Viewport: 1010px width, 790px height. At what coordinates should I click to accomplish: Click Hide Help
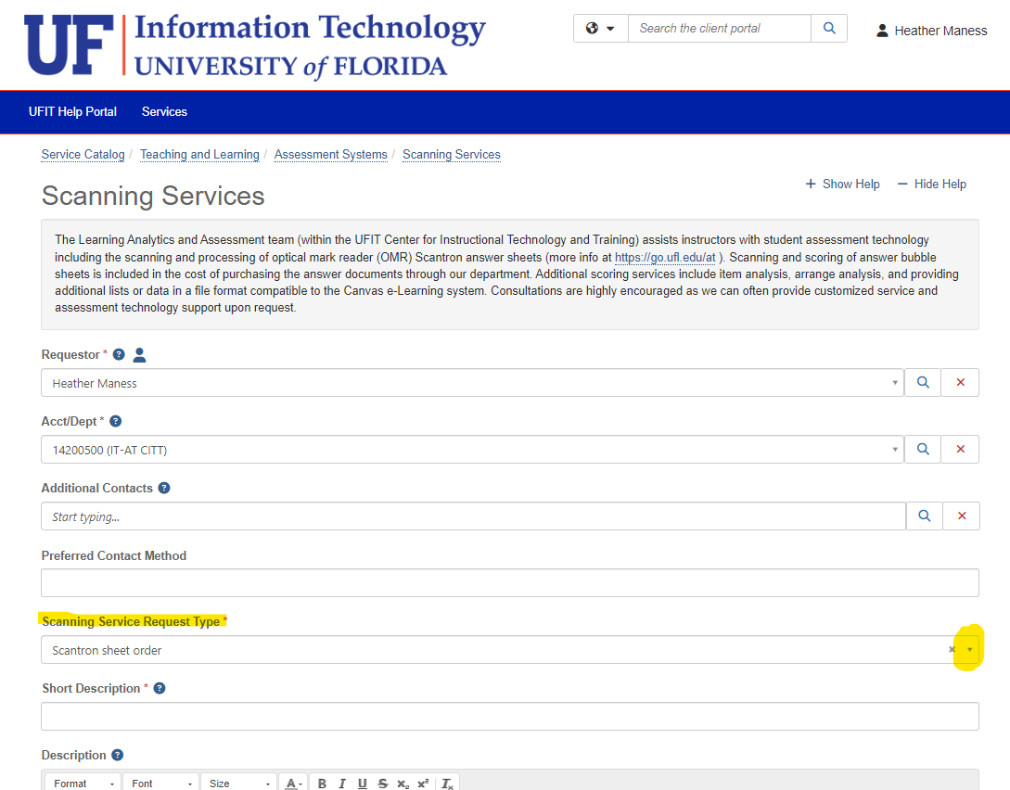932,184
